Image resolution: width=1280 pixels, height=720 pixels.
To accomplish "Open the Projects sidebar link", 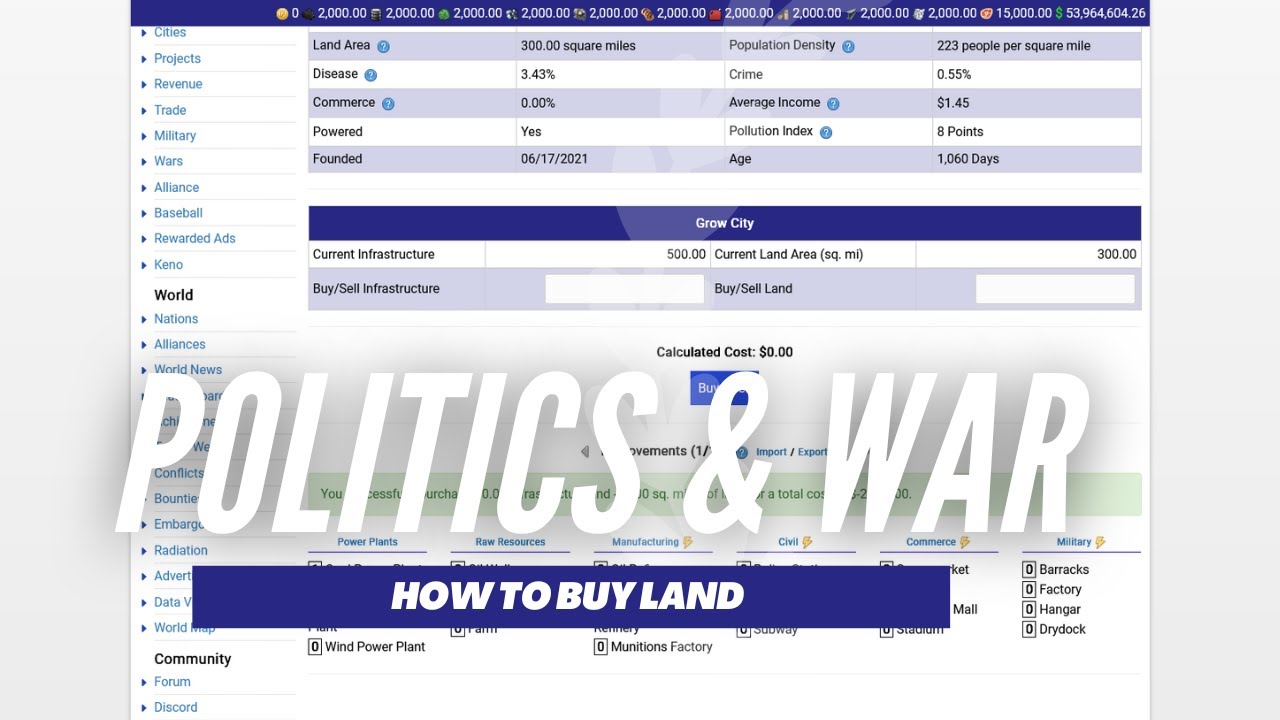I will point(177,58).
